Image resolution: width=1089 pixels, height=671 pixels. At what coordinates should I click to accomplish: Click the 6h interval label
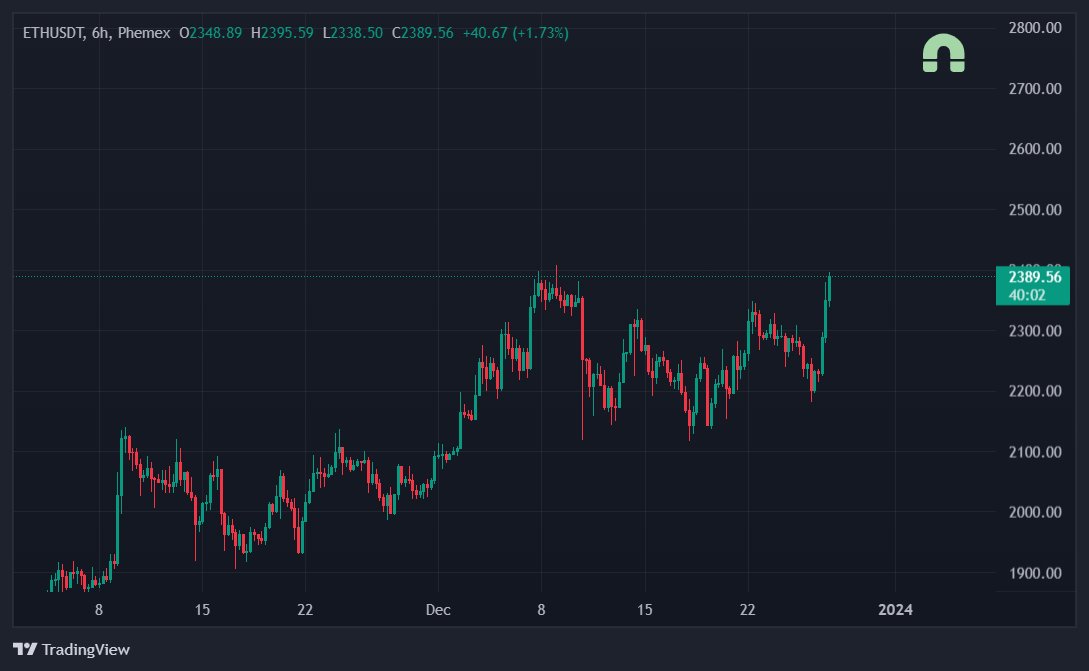[x=100, y=33]
